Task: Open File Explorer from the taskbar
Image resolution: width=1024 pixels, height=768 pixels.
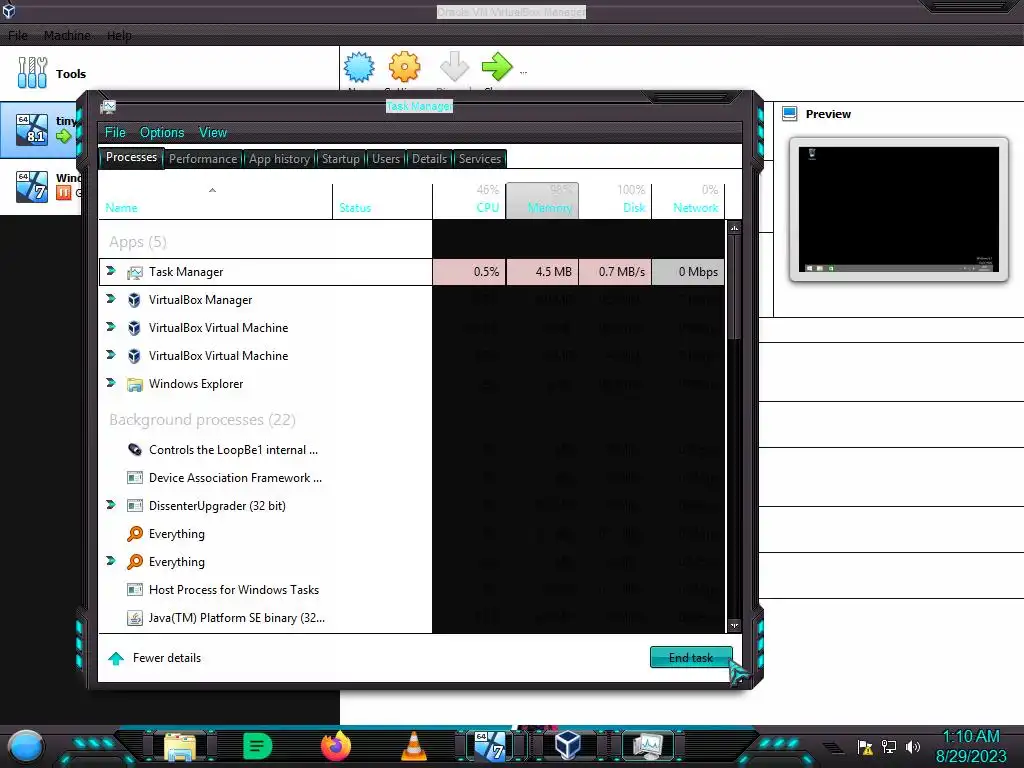Action: coord(180,746)
